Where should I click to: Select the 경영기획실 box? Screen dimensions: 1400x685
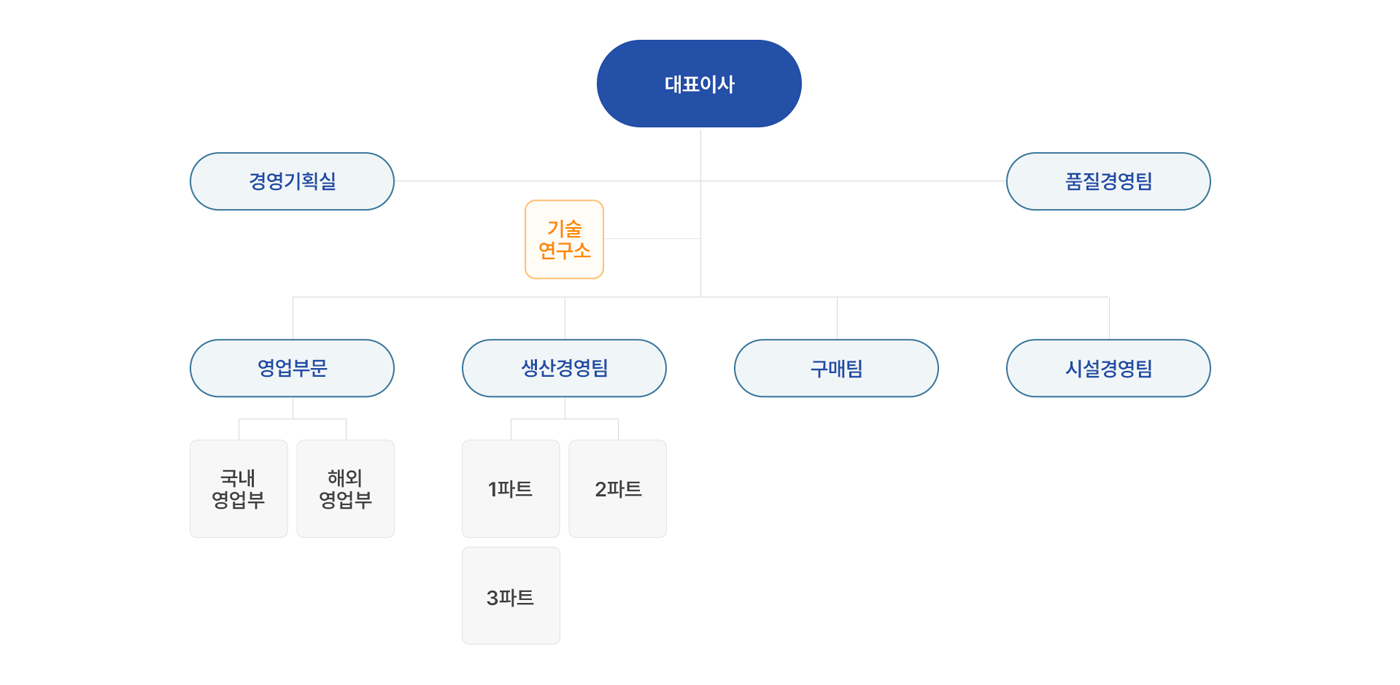point(292,181)
